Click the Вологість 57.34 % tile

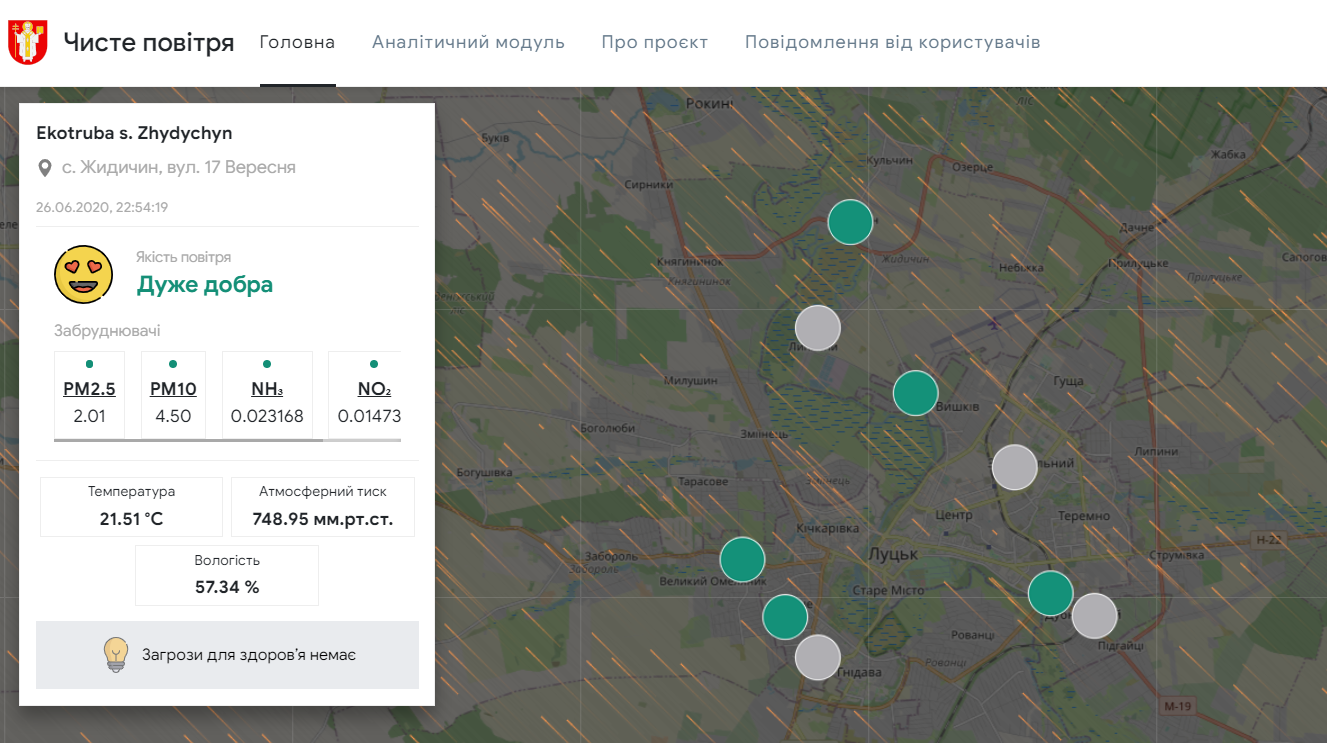227,575
